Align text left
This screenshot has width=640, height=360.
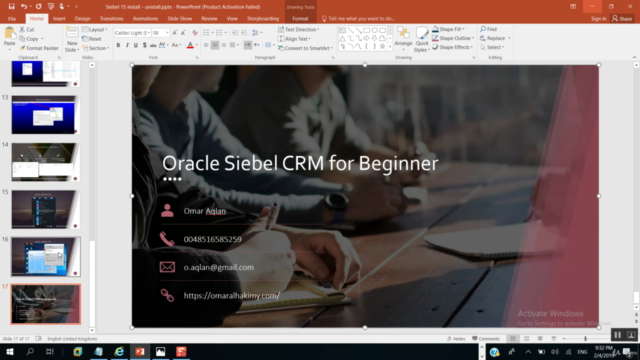[206, 45]
